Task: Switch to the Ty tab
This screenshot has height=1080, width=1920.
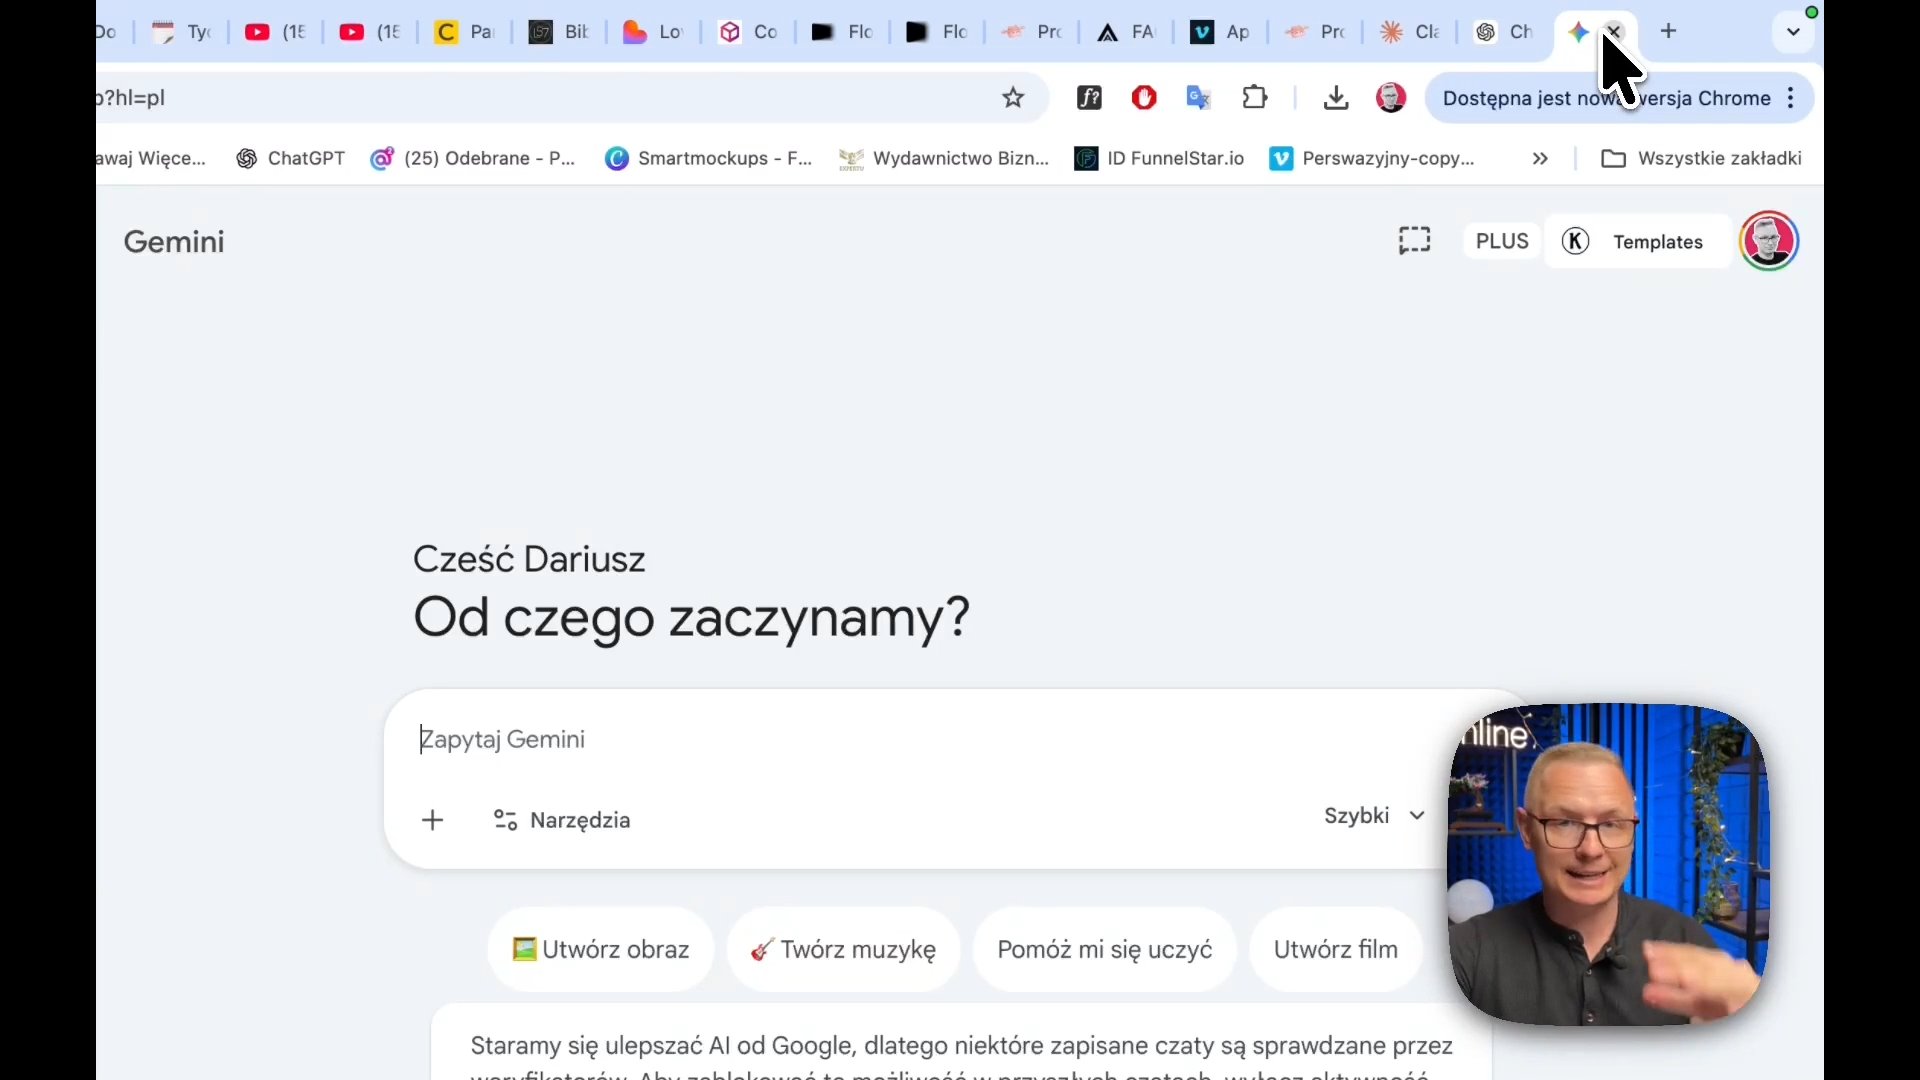Action: click(x=181, y=32)
